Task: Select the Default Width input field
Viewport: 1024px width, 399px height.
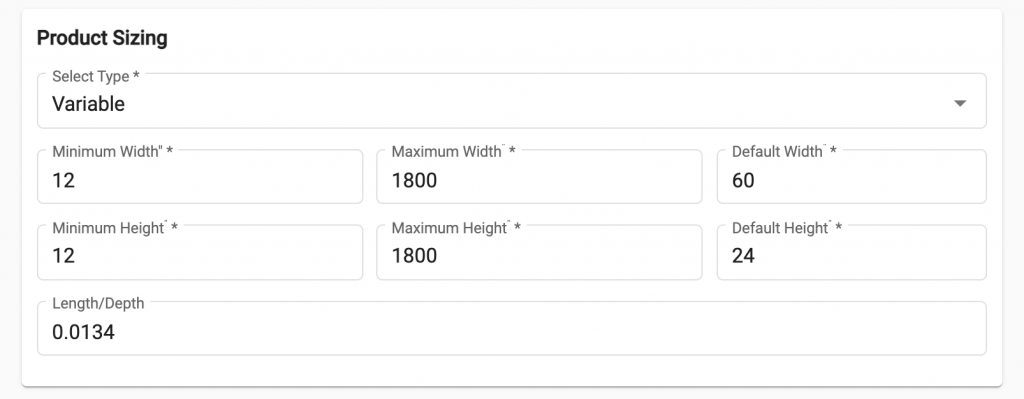Action: tap(852, 177)
